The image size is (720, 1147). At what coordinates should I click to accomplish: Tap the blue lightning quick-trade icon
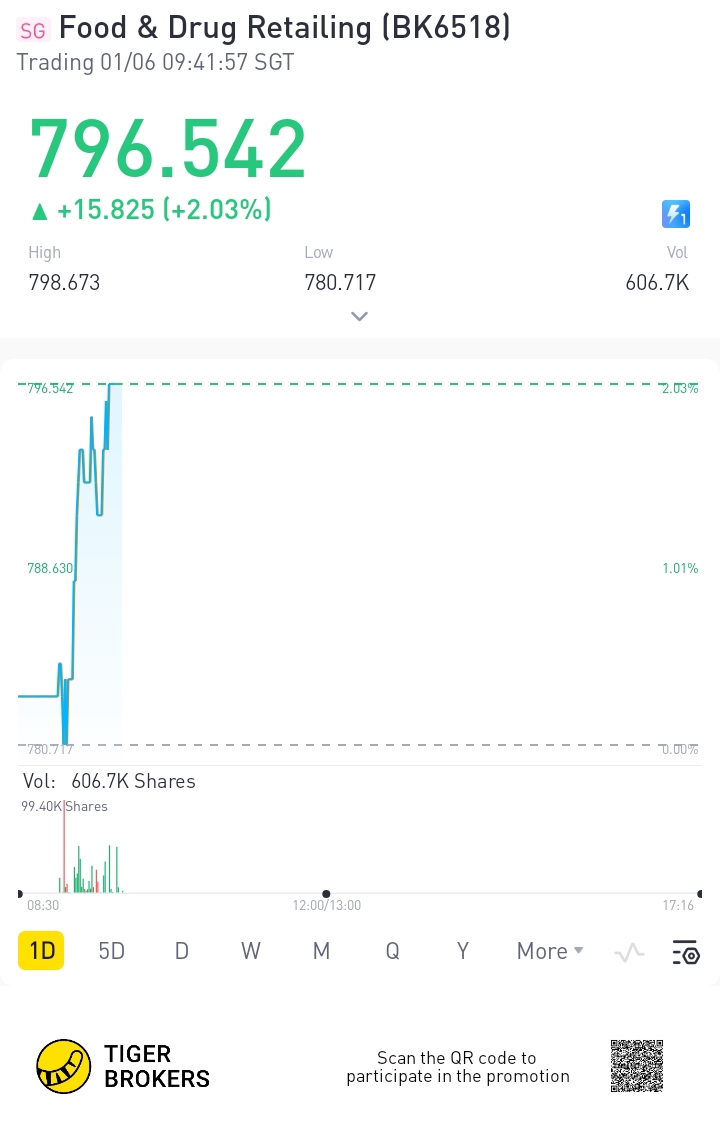676,213
